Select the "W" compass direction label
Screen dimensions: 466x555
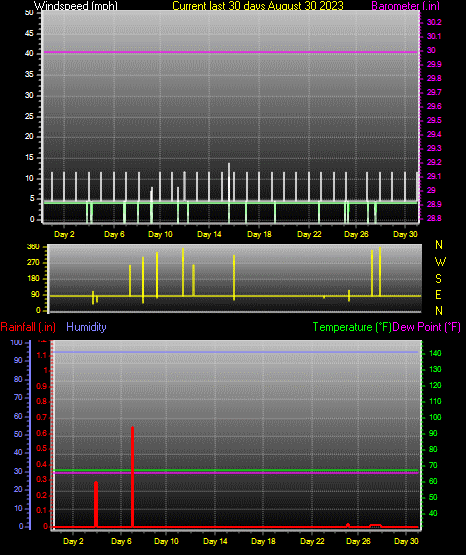pos(440,262)
